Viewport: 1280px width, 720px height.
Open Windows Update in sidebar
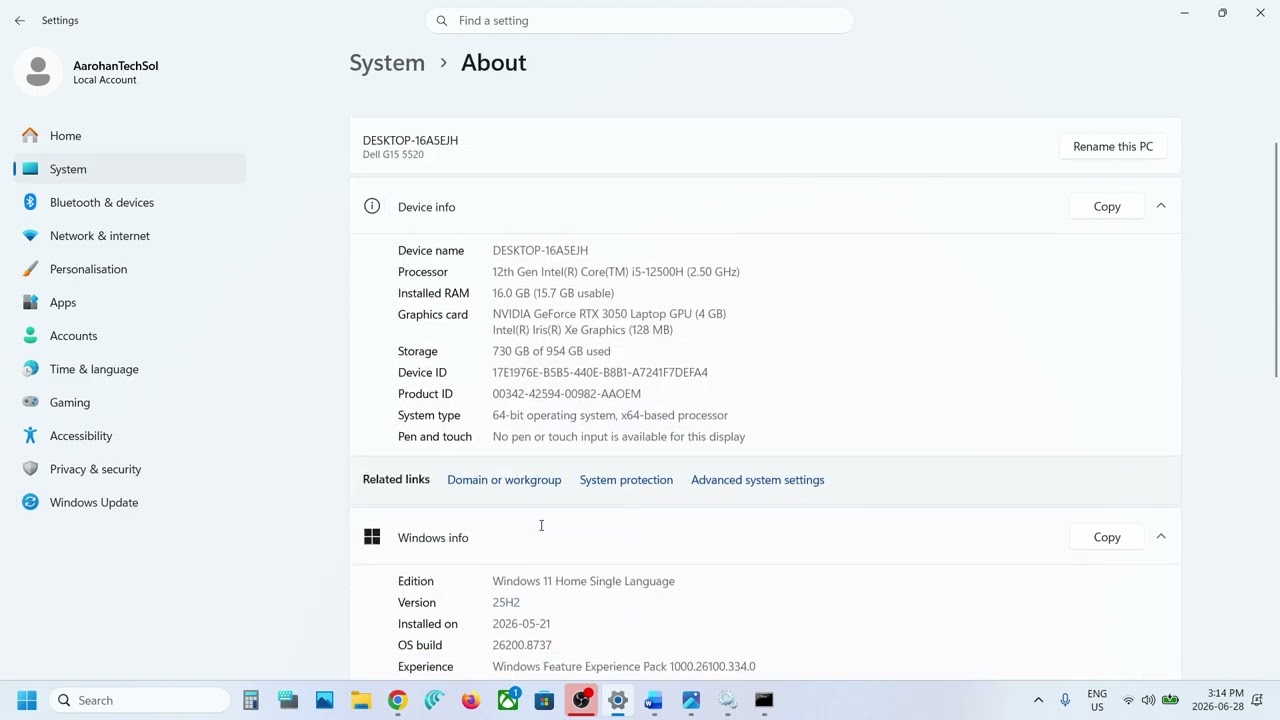click(130, 502)
